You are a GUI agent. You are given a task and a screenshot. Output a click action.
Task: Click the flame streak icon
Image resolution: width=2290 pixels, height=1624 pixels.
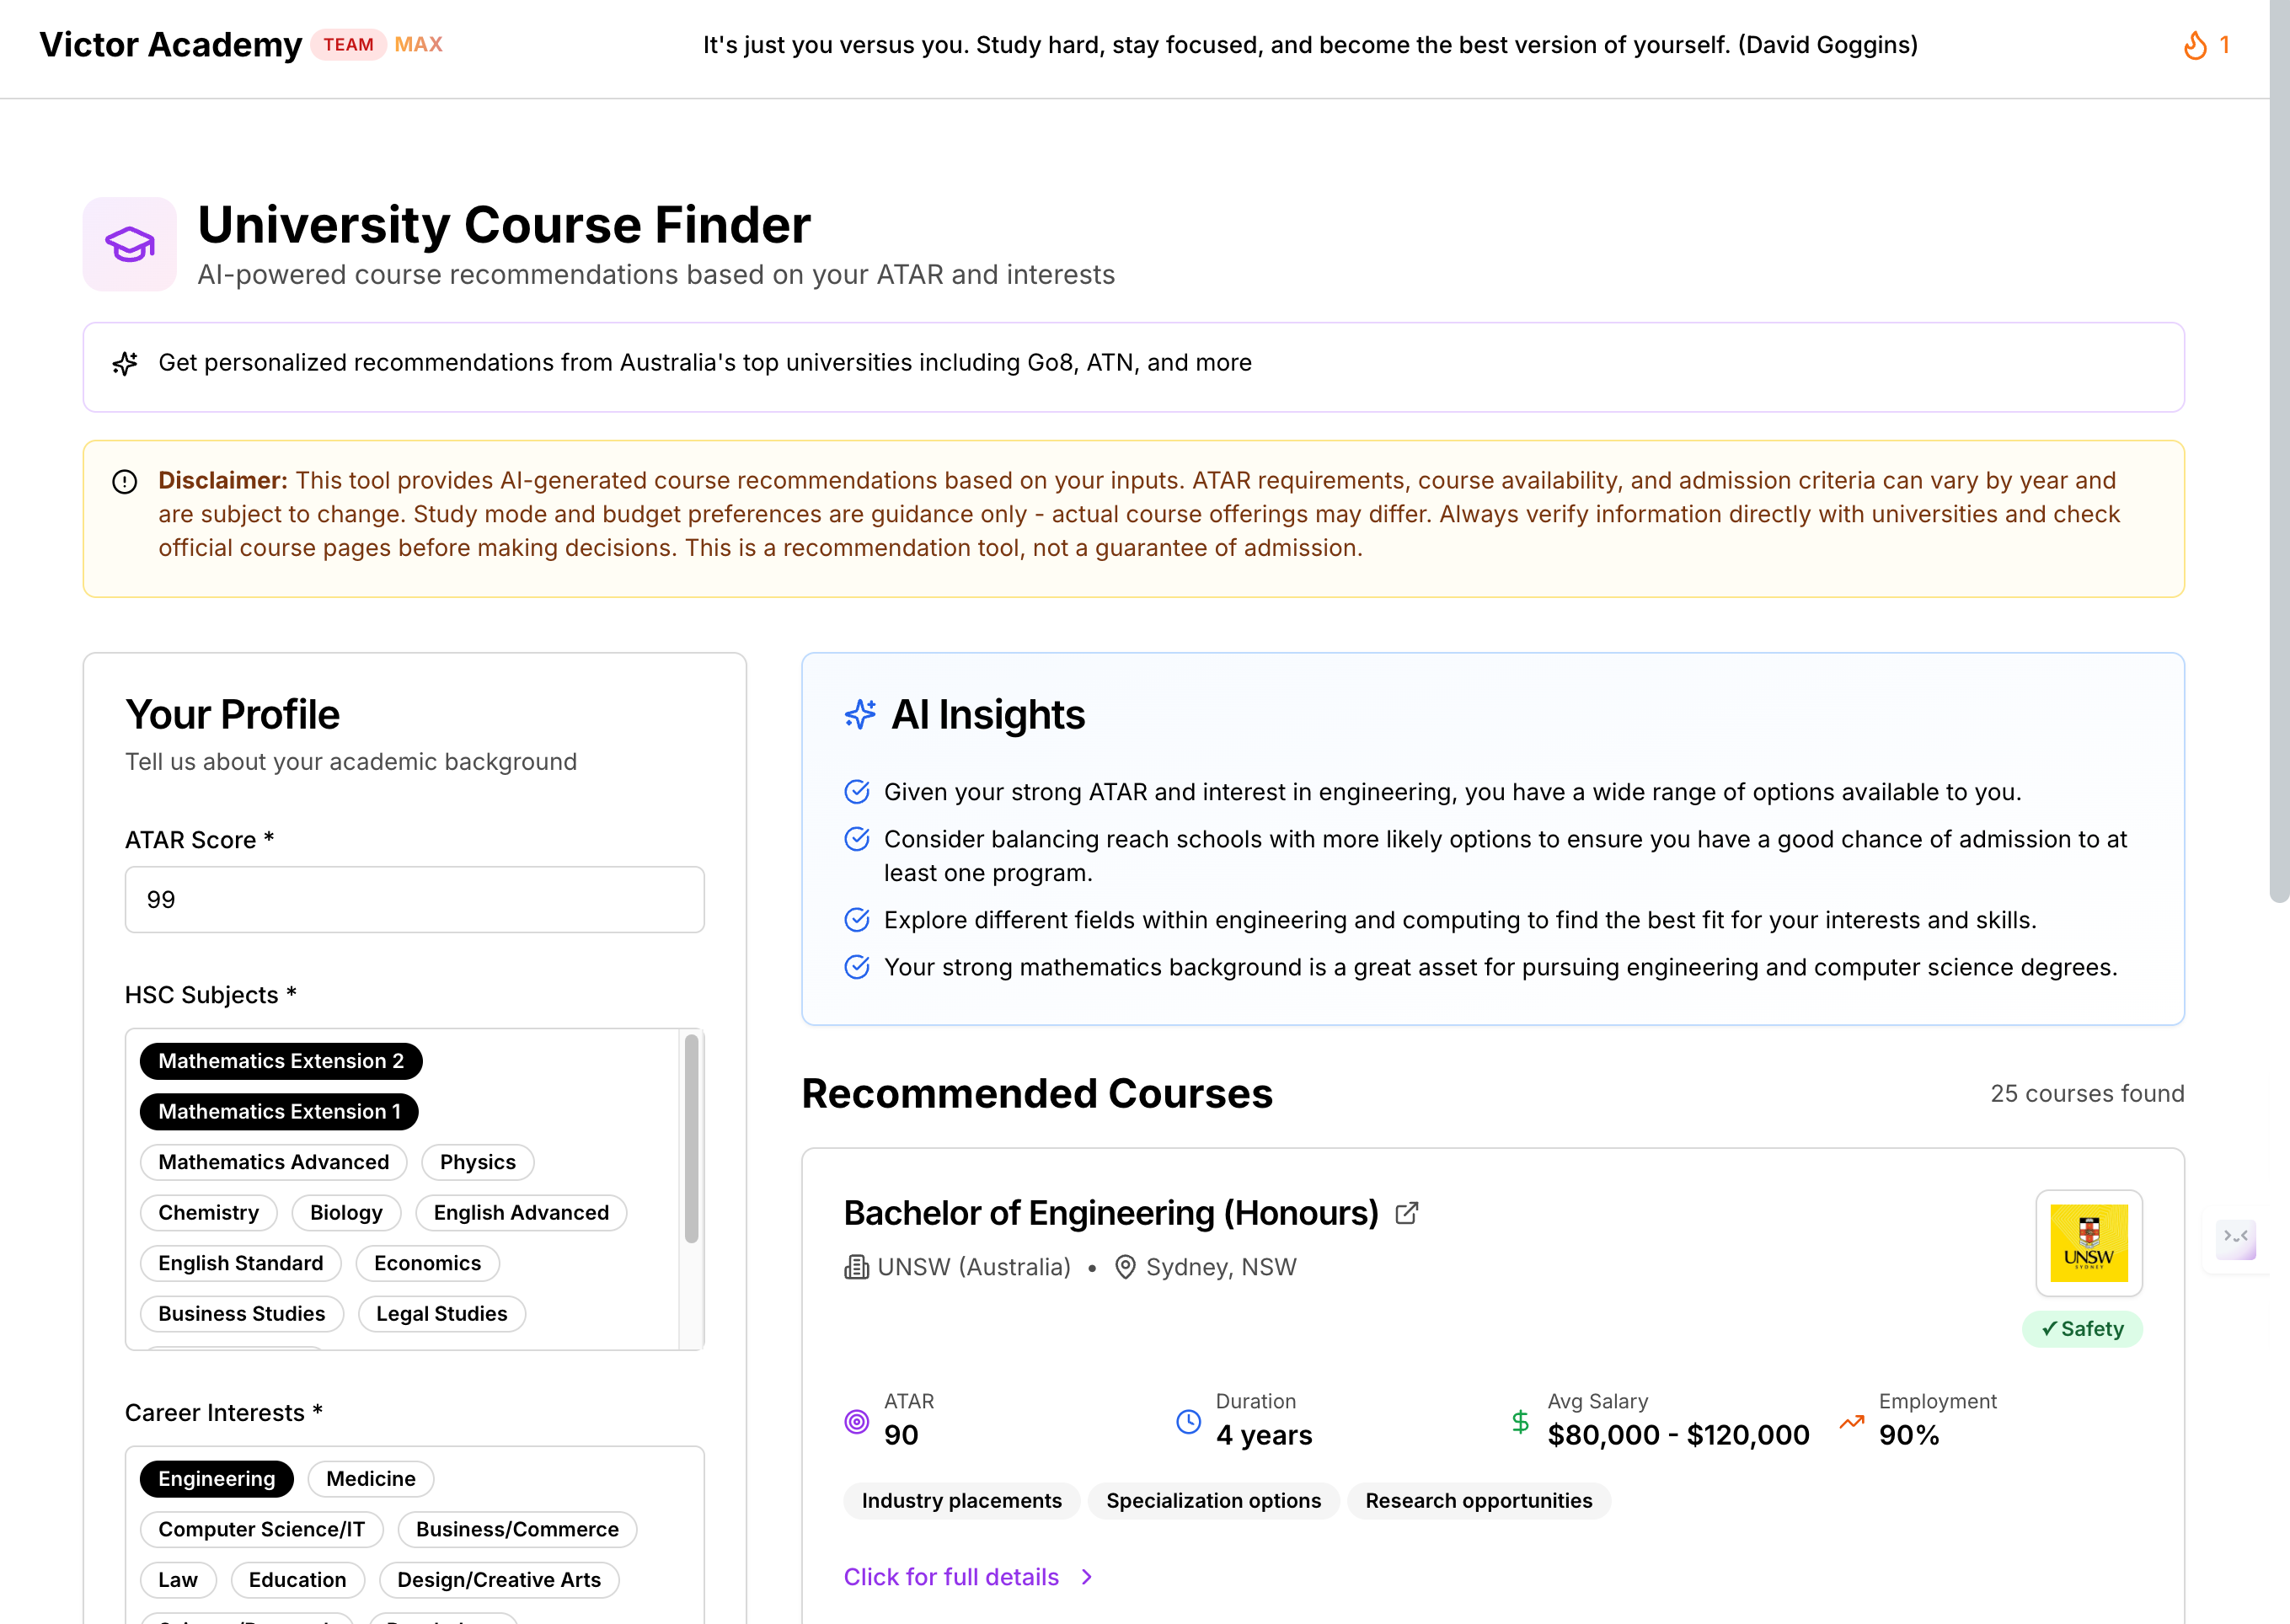coord(2194,45)
